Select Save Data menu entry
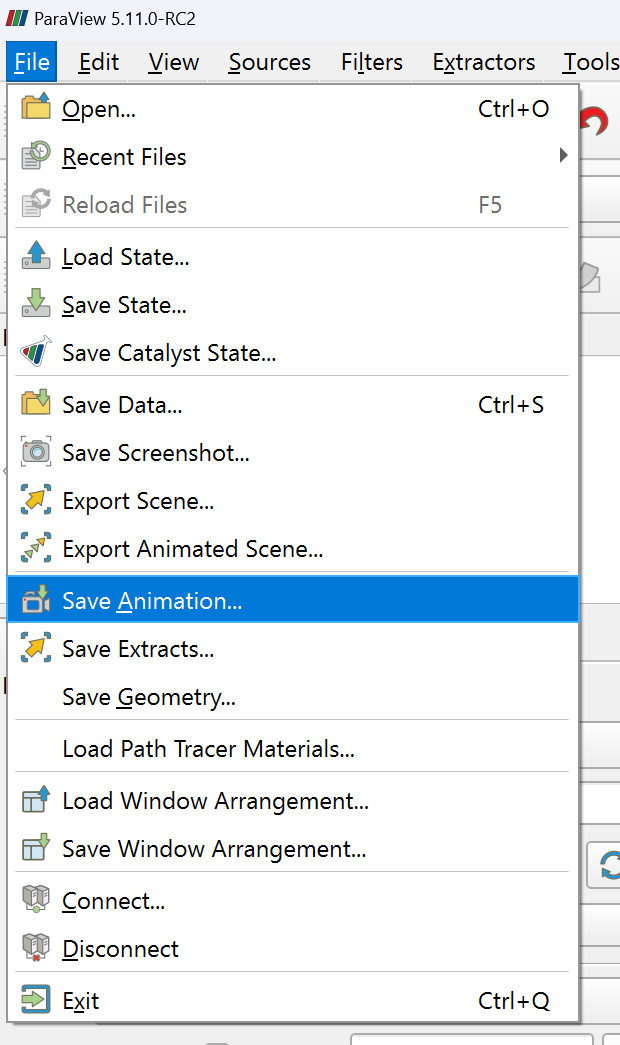 pos(122,405)
